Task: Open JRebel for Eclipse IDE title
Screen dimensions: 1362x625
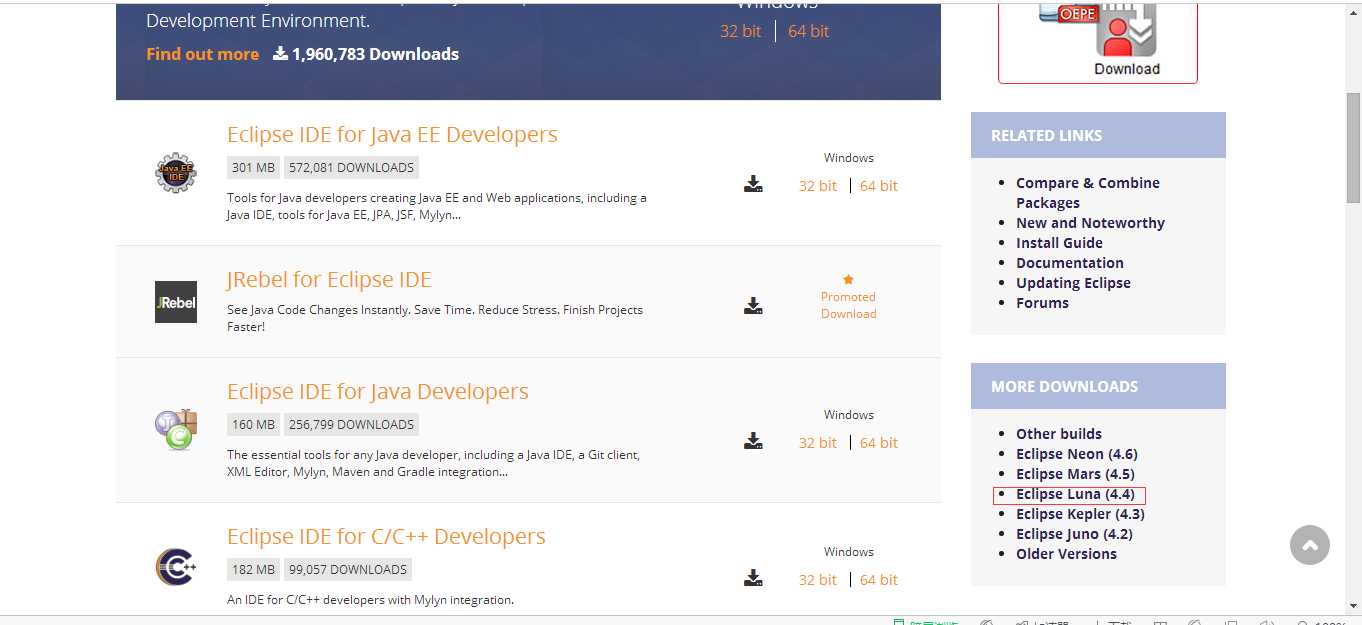Action: 329,279
